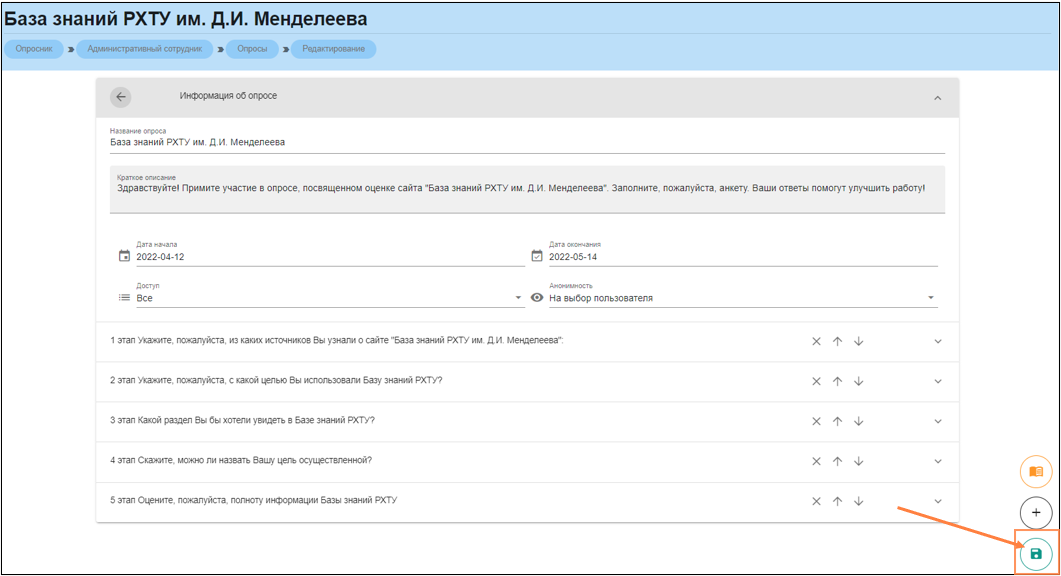Open the Доступ dropdown set to Все

pos(330,298)
